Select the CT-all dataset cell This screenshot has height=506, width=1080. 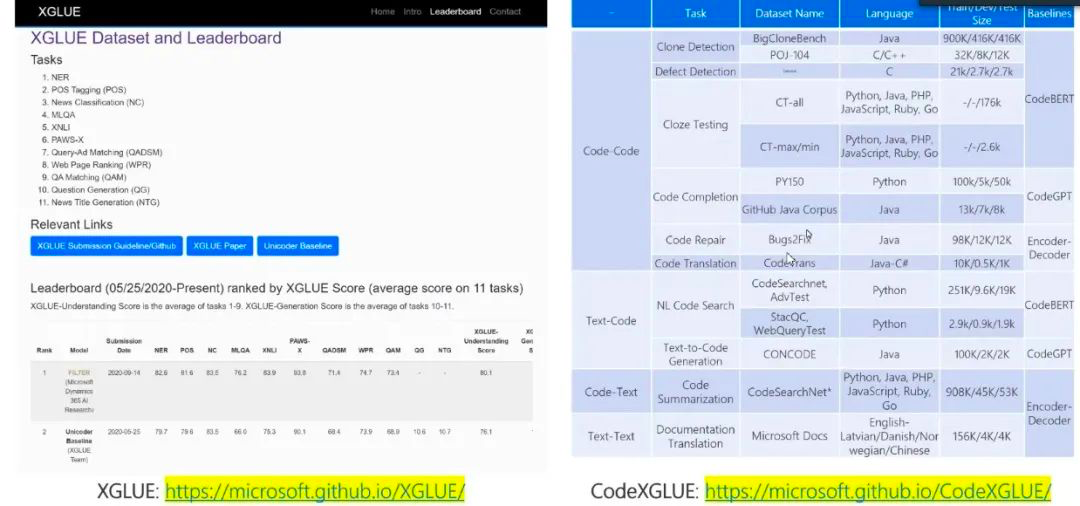[789, 103]
